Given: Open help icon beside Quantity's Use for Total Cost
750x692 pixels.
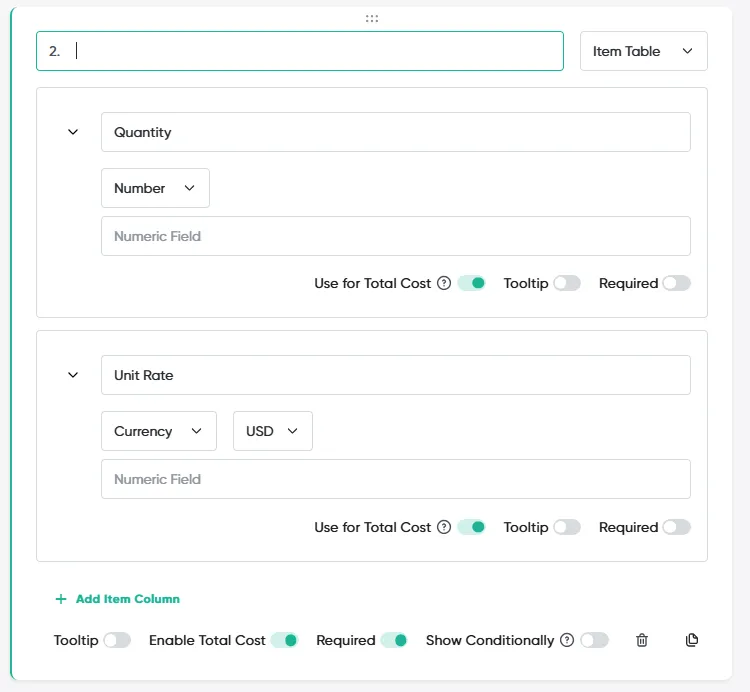Looking at the screenshot, I should click(x=444, y=283).
